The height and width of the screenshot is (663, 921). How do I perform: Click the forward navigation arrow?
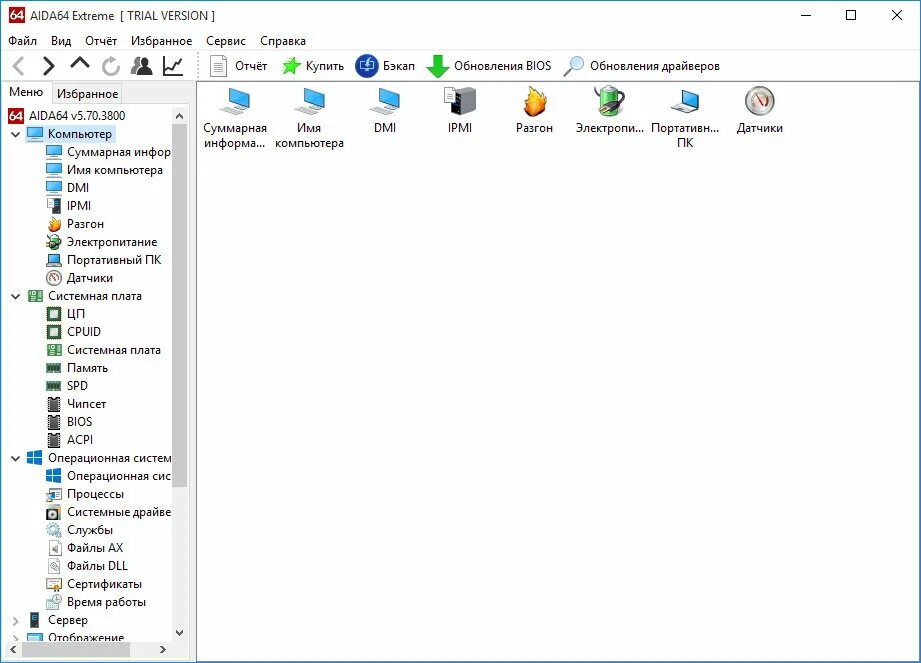point(49,66)
